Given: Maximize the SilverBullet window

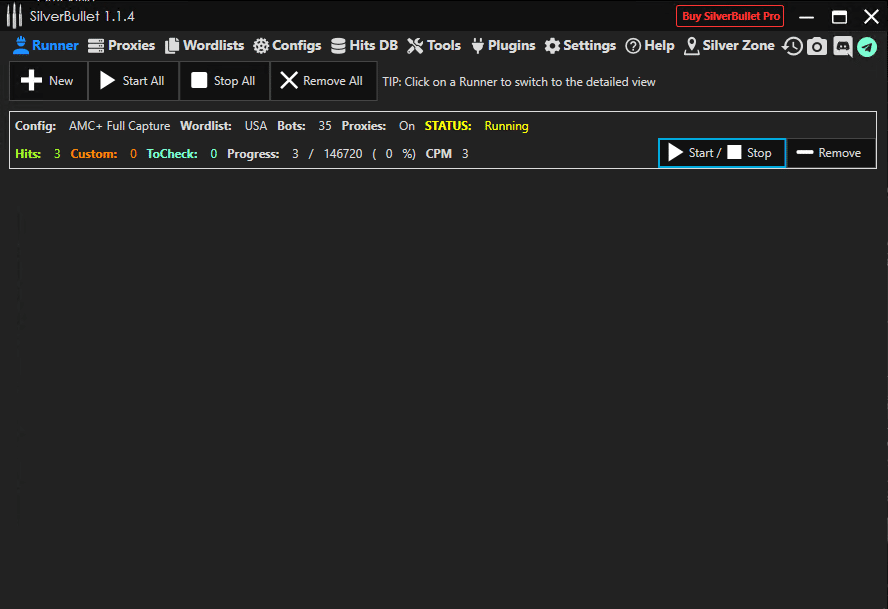Looking at the screenshot, I should (839, 16).
